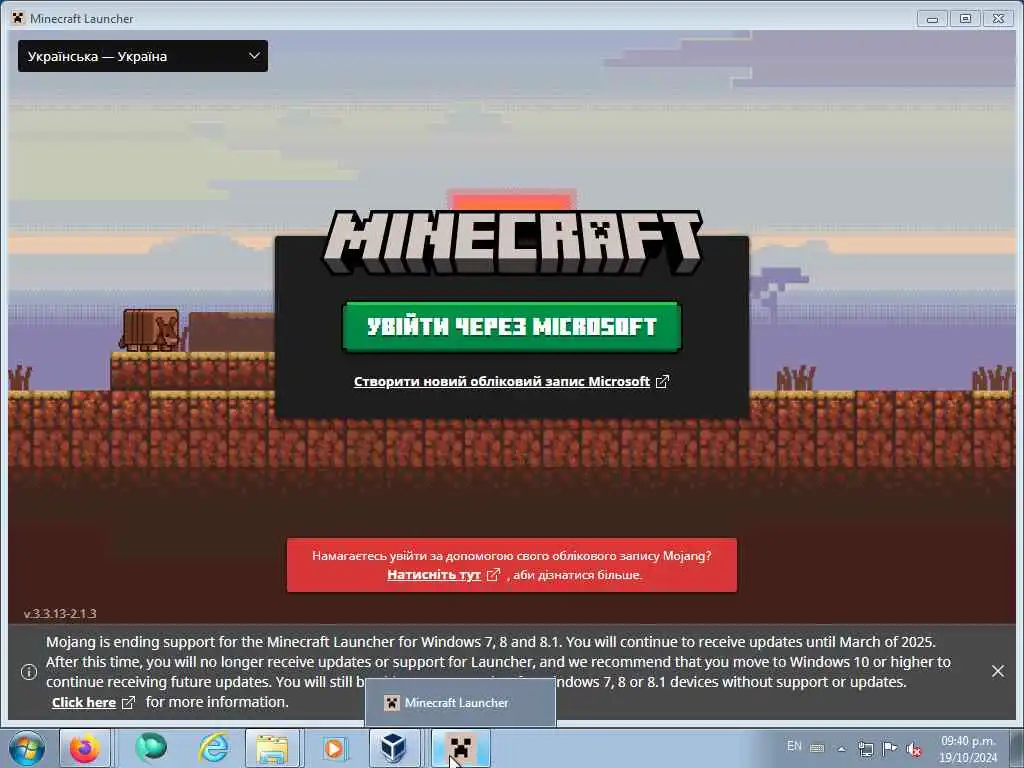The width and height of the screenshot is (1024, 768).
Task: Open the Українська — Україна language dropdown
Action: pos(142,56)
